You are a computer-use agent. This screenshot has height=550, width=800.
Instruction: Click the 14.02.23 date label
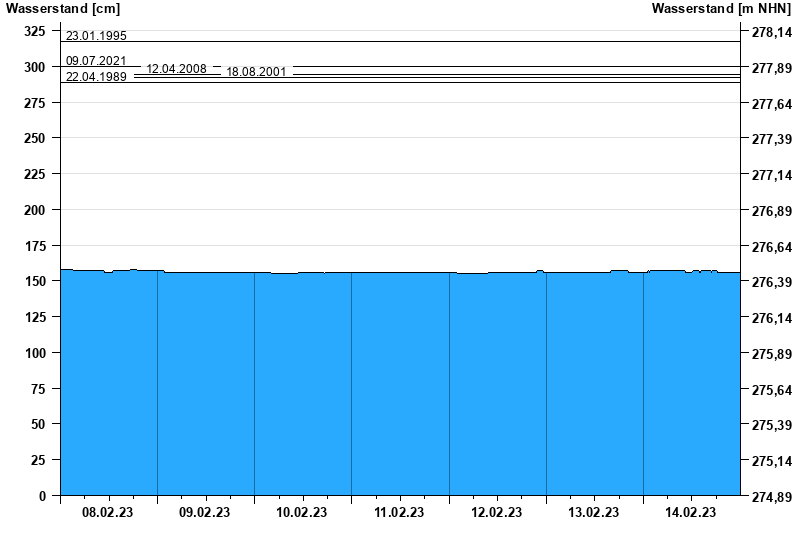tap(691, 513)
